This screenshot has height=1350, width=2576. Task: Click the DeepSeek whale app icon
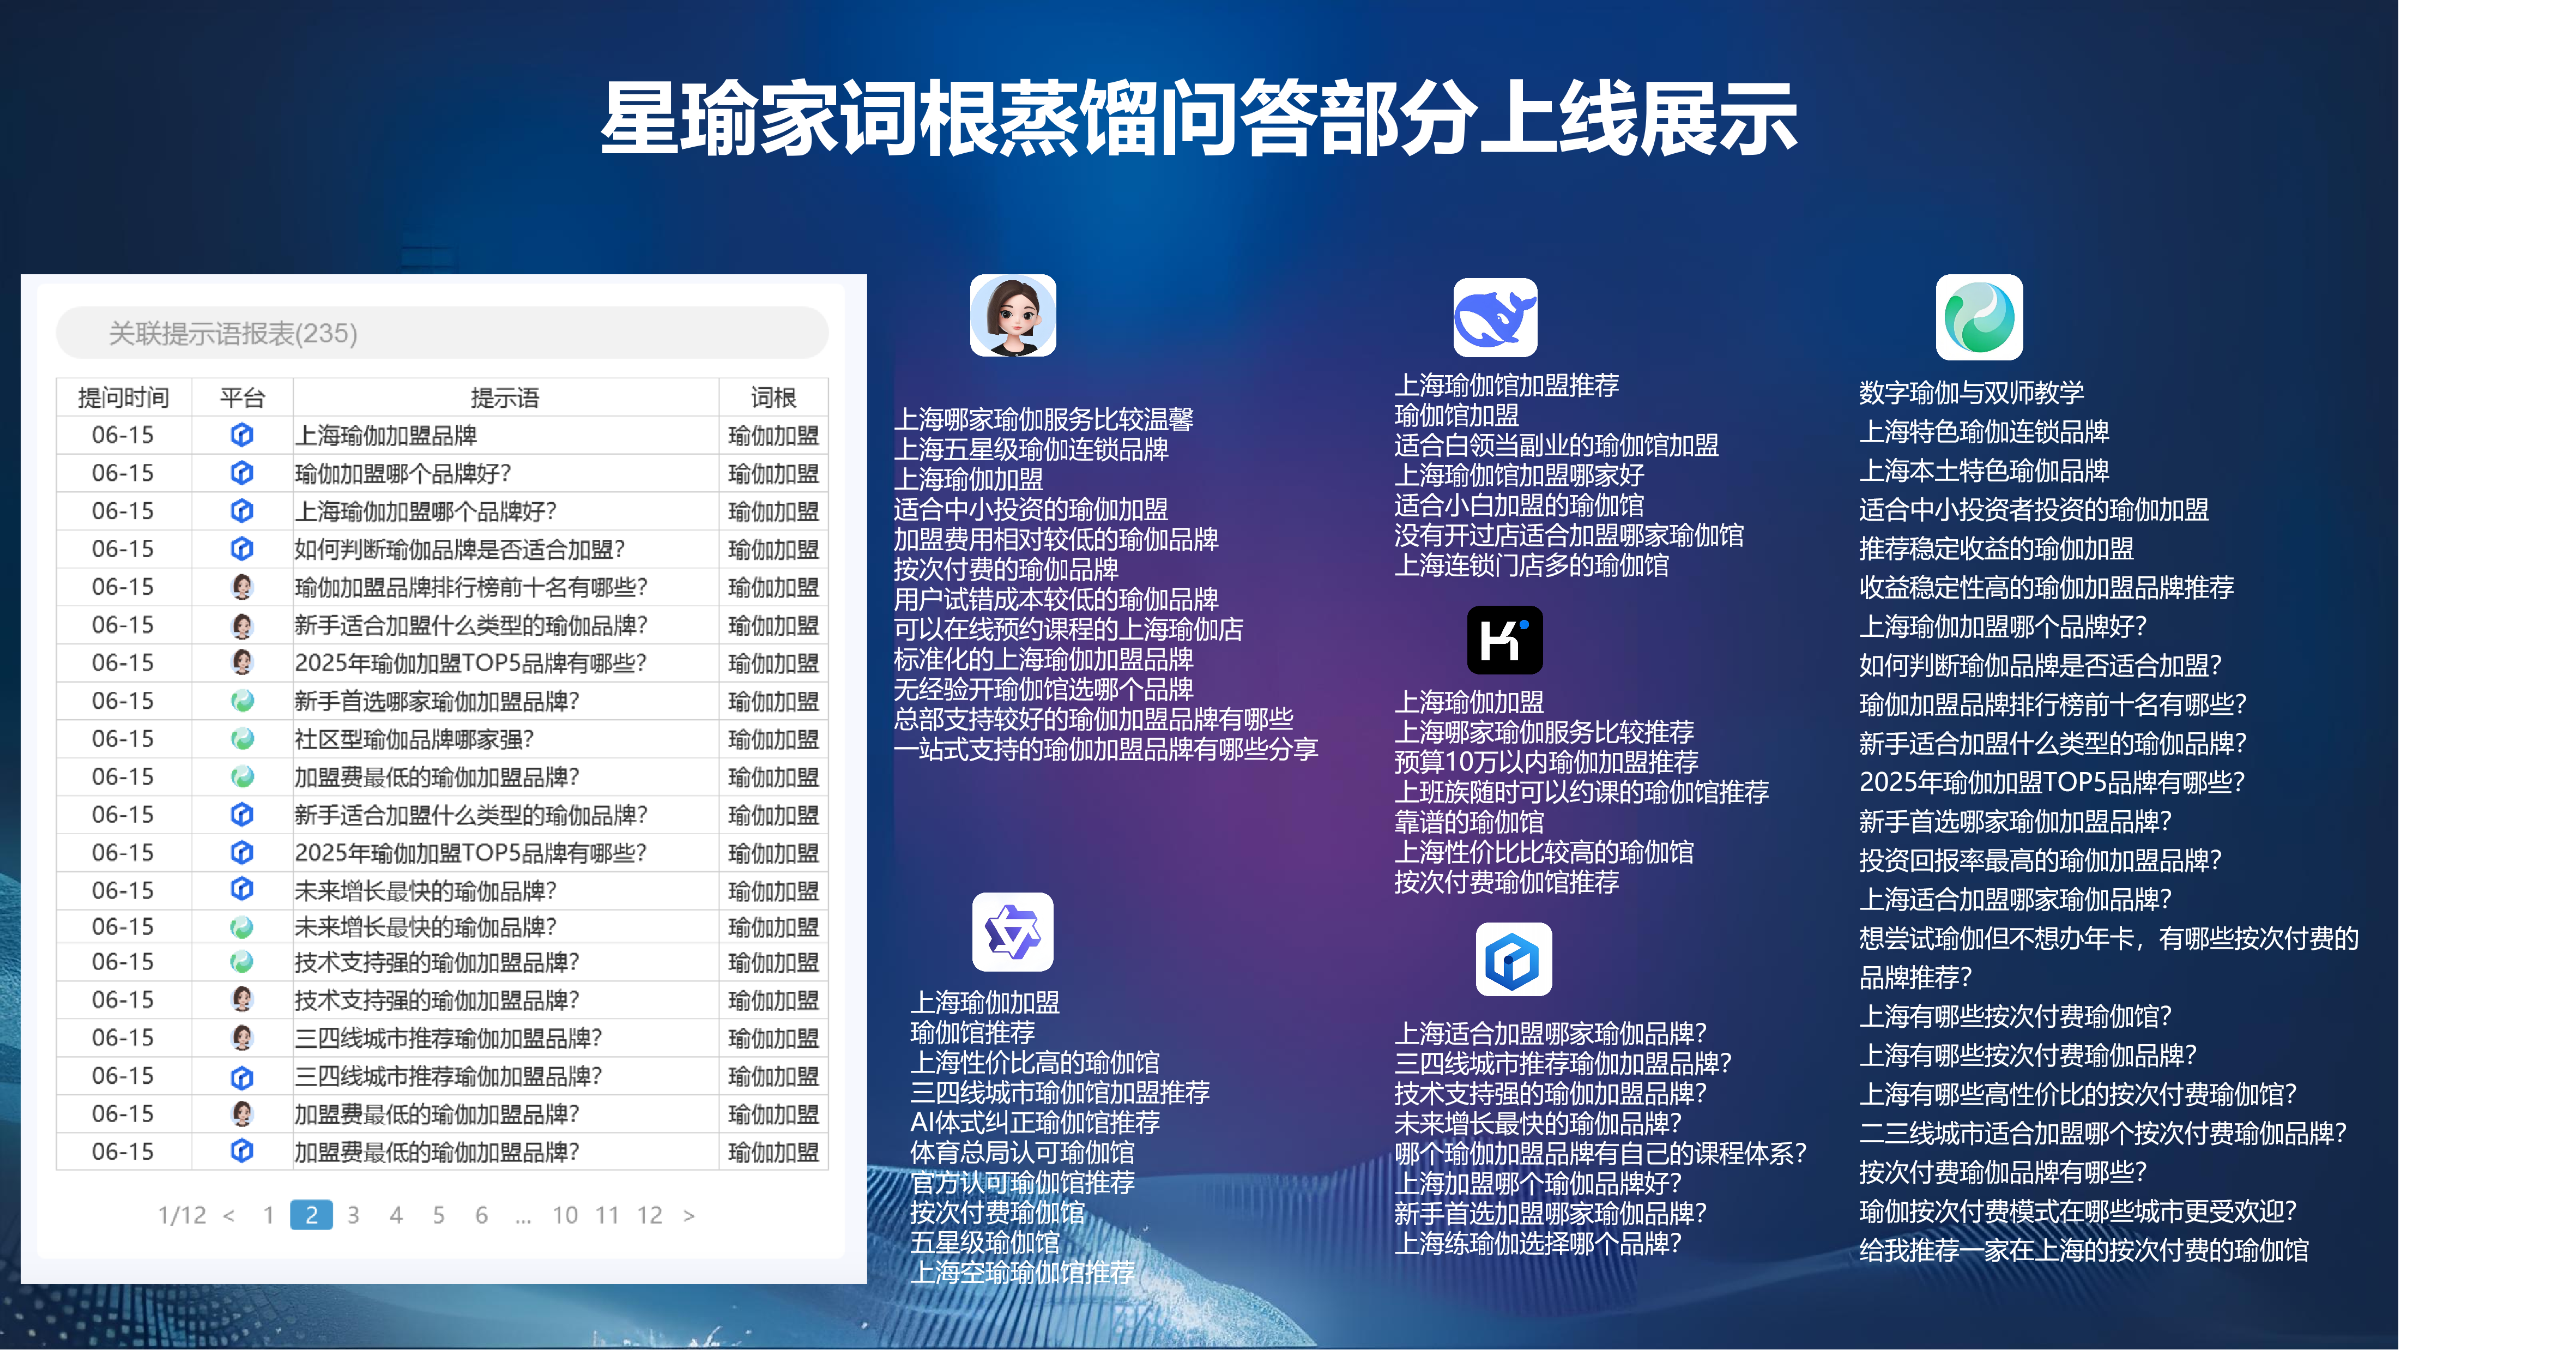coord(1495,317)
